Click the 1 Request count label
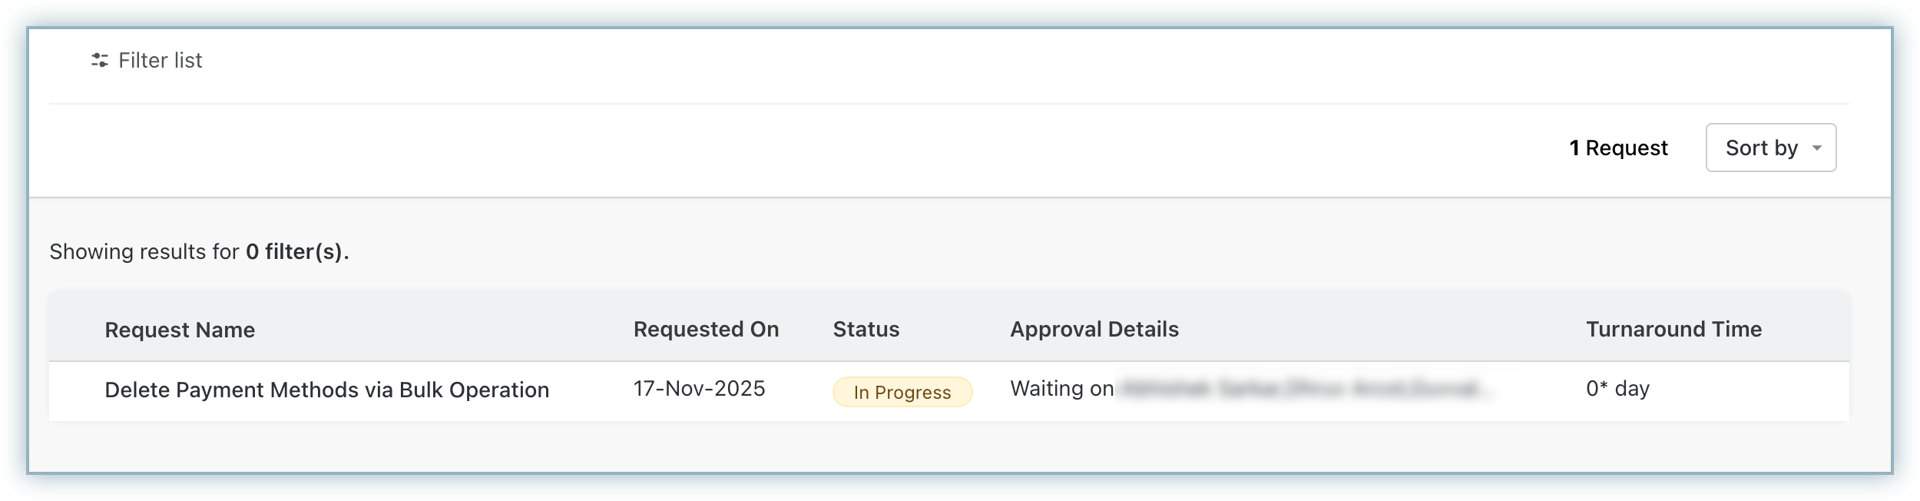The image size is (1920, 501). [x=1618, y=148]
